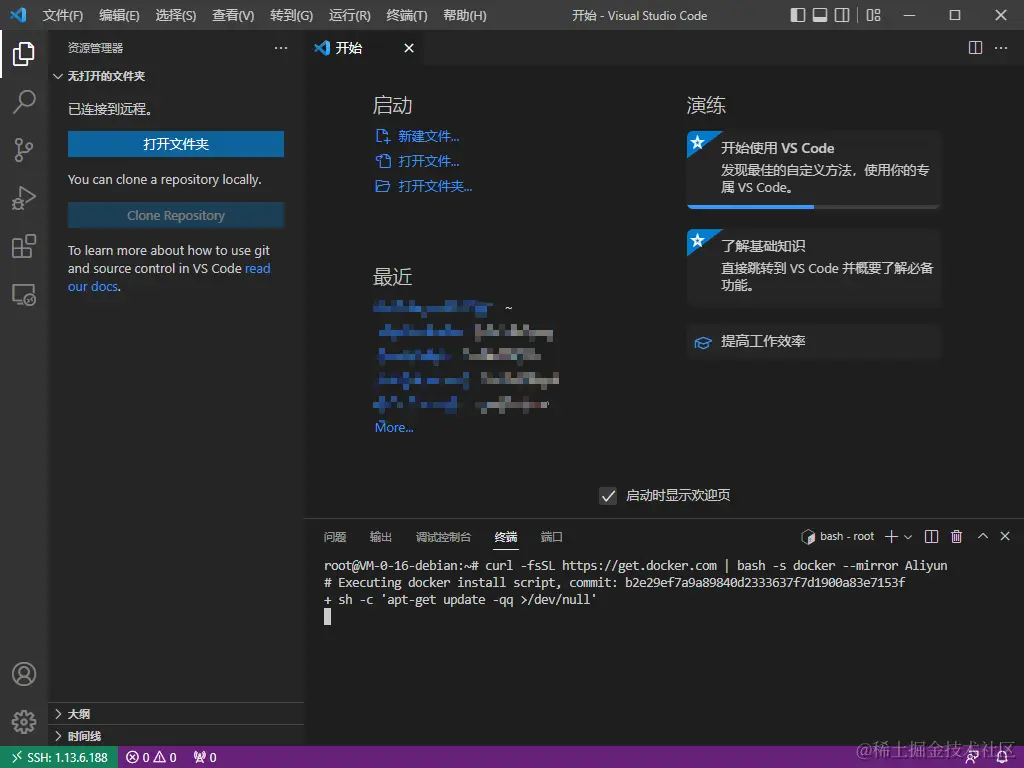This screenshot has height=768, width=1024.
Task: Click forwarded ports status item
Action: 205,758
